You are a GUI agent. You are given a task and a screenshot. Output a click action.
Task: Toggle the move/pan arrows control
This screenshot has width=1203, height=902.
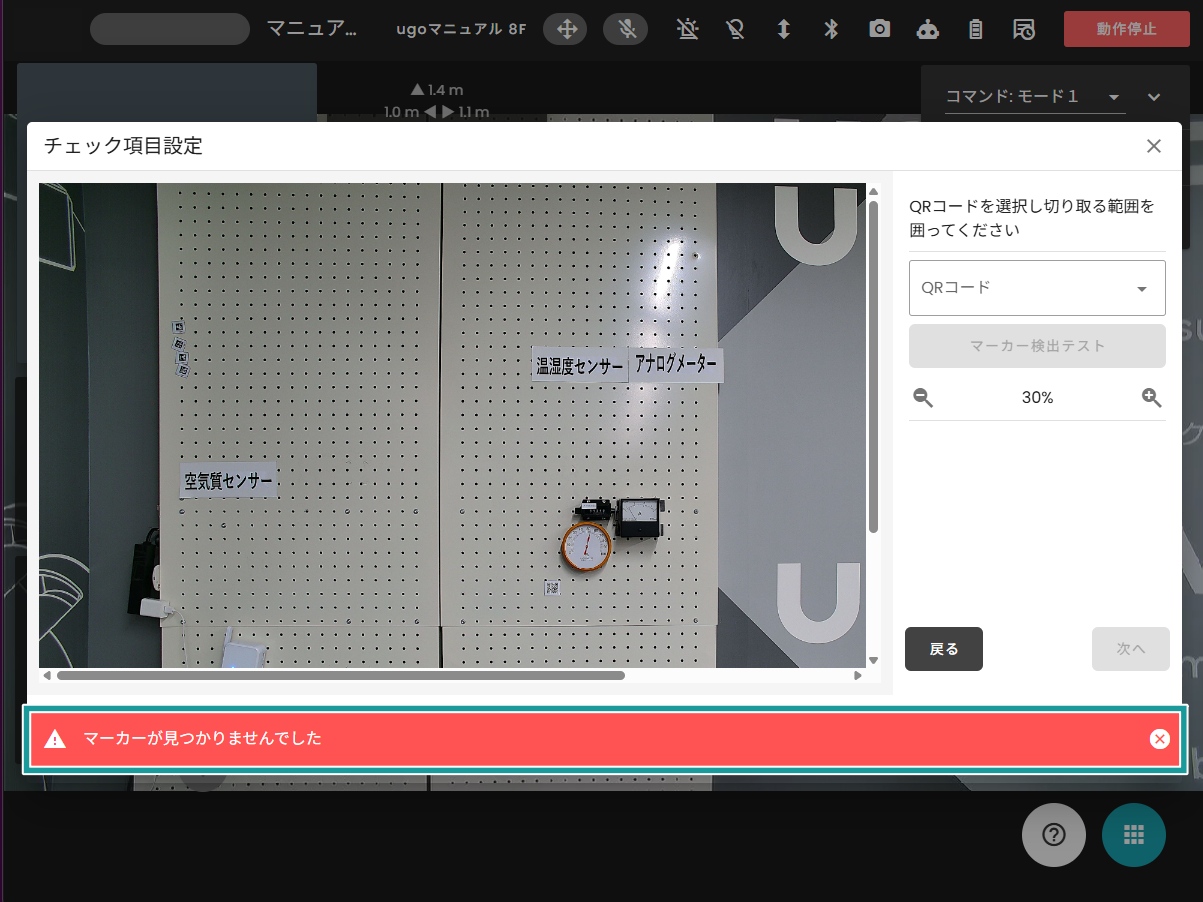coord(566,29)
